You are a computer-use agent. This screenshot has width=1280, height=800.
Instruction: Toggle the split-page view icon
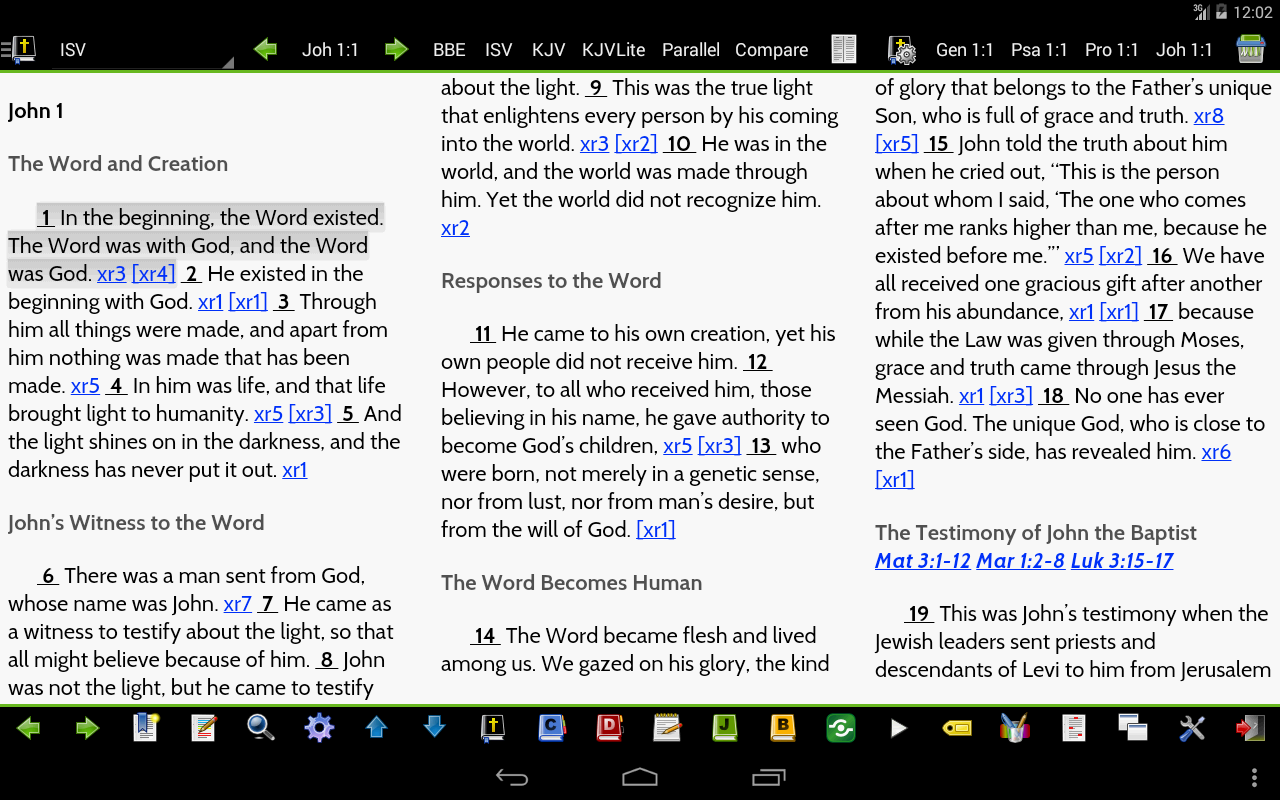pos(844,49)
